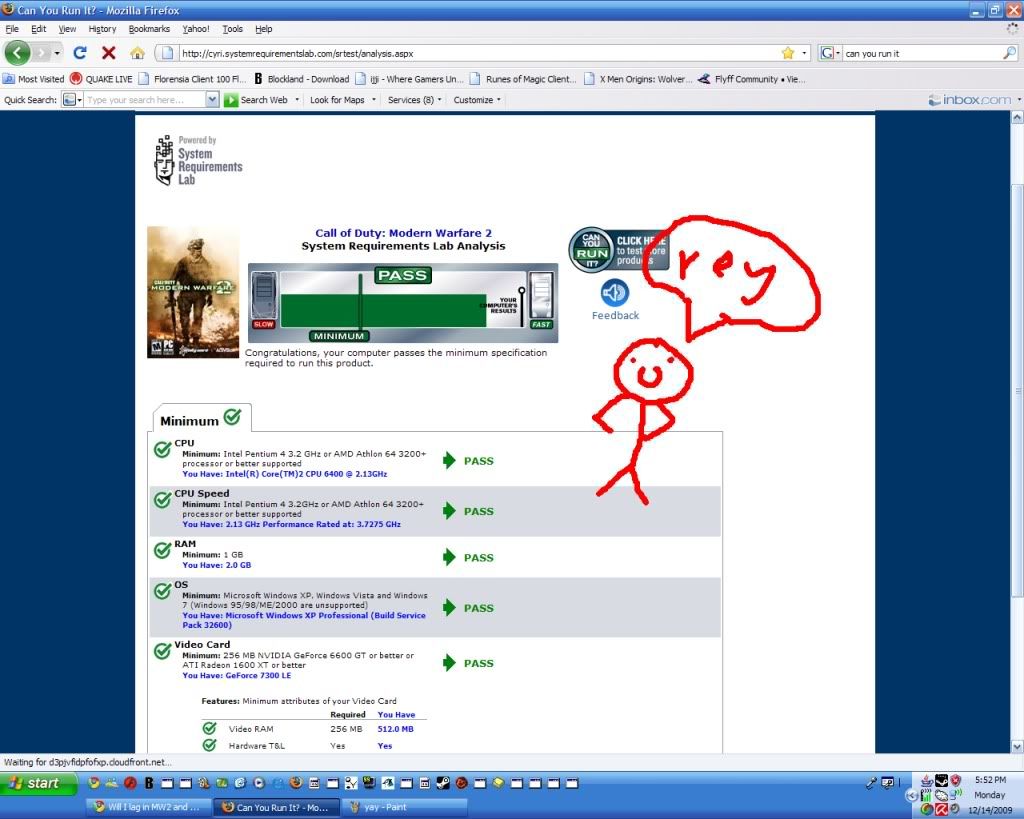Go to the home page icon
Viewport: 1024px width, 819px height.
[137, 53]
